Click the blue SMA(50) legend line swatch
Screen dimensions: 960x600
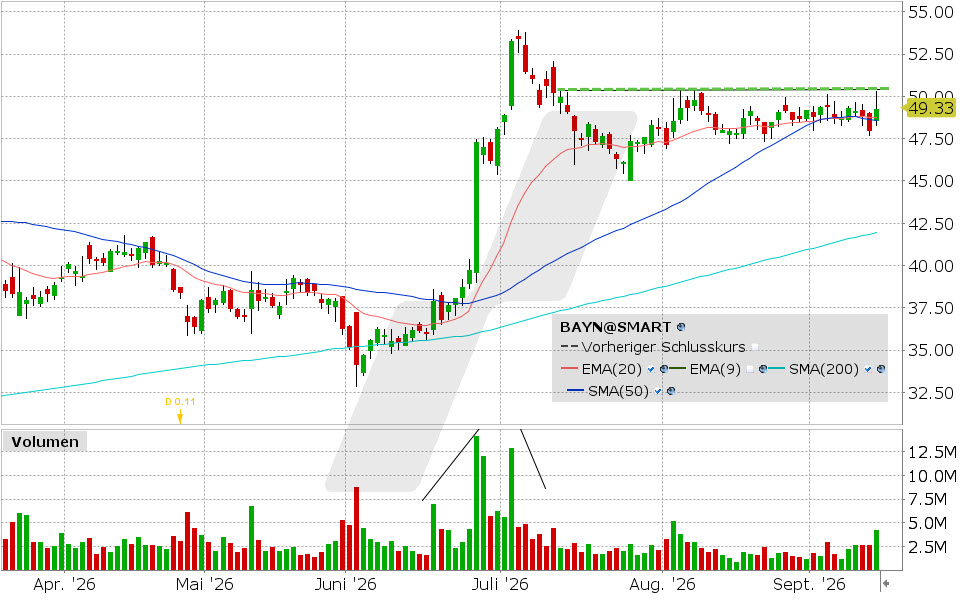576,390
